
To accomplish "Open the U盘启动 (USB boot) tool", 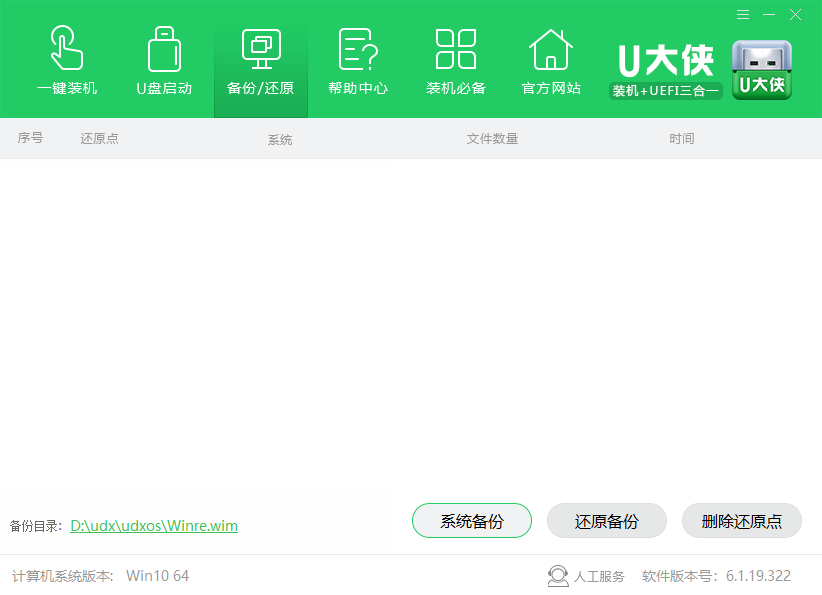I will (x=163, y=58).
